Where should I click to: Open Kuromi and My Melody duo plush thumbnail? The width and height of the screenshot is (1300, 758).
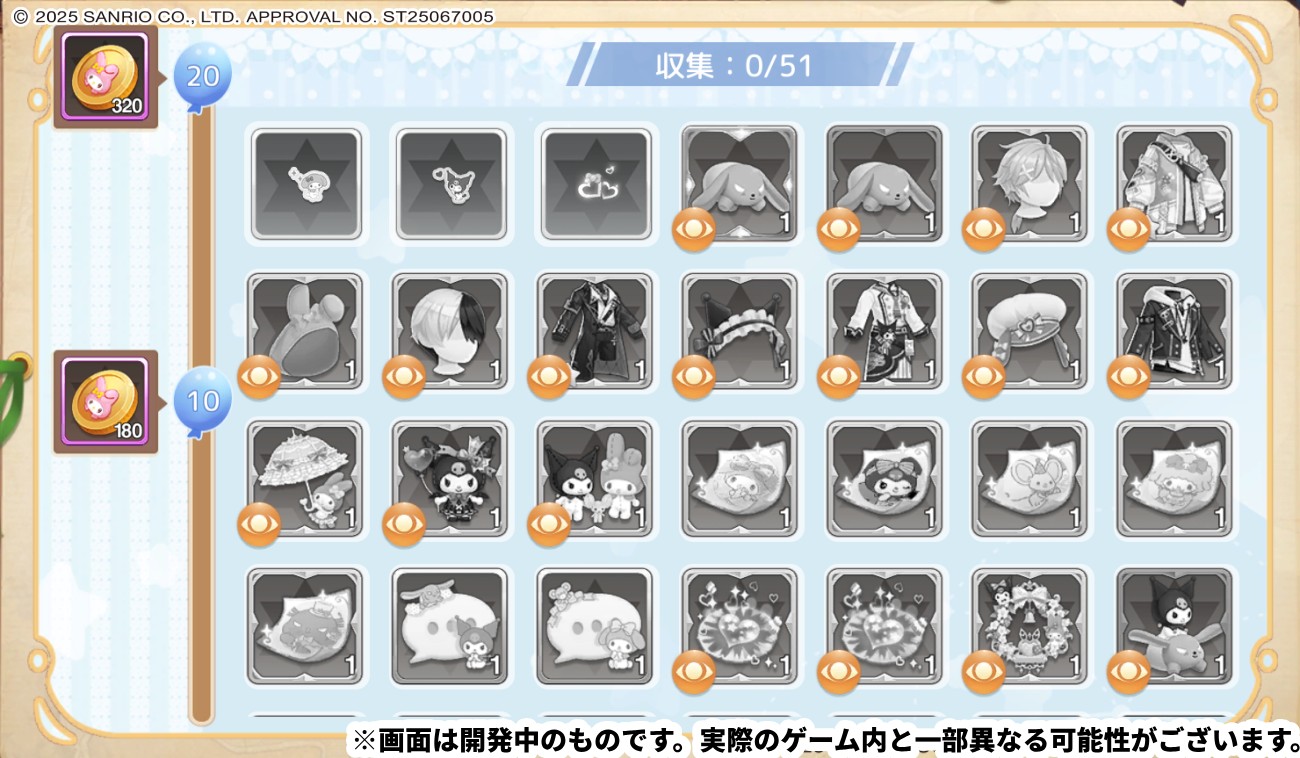596,478
